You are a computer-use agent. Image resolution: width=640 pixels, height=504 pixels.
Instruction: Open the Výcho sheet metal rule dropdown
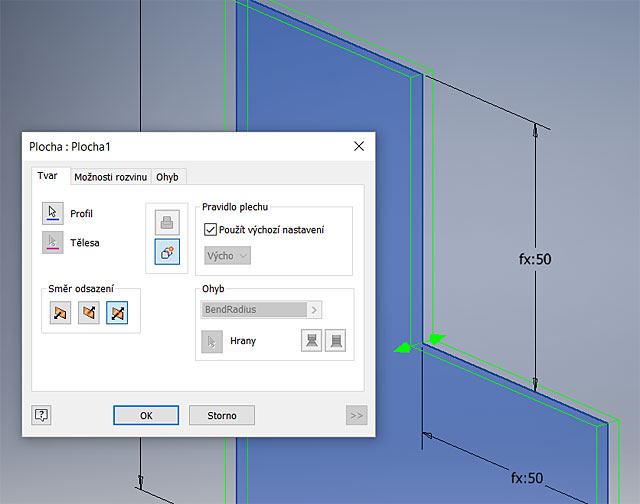click(227, 255)
